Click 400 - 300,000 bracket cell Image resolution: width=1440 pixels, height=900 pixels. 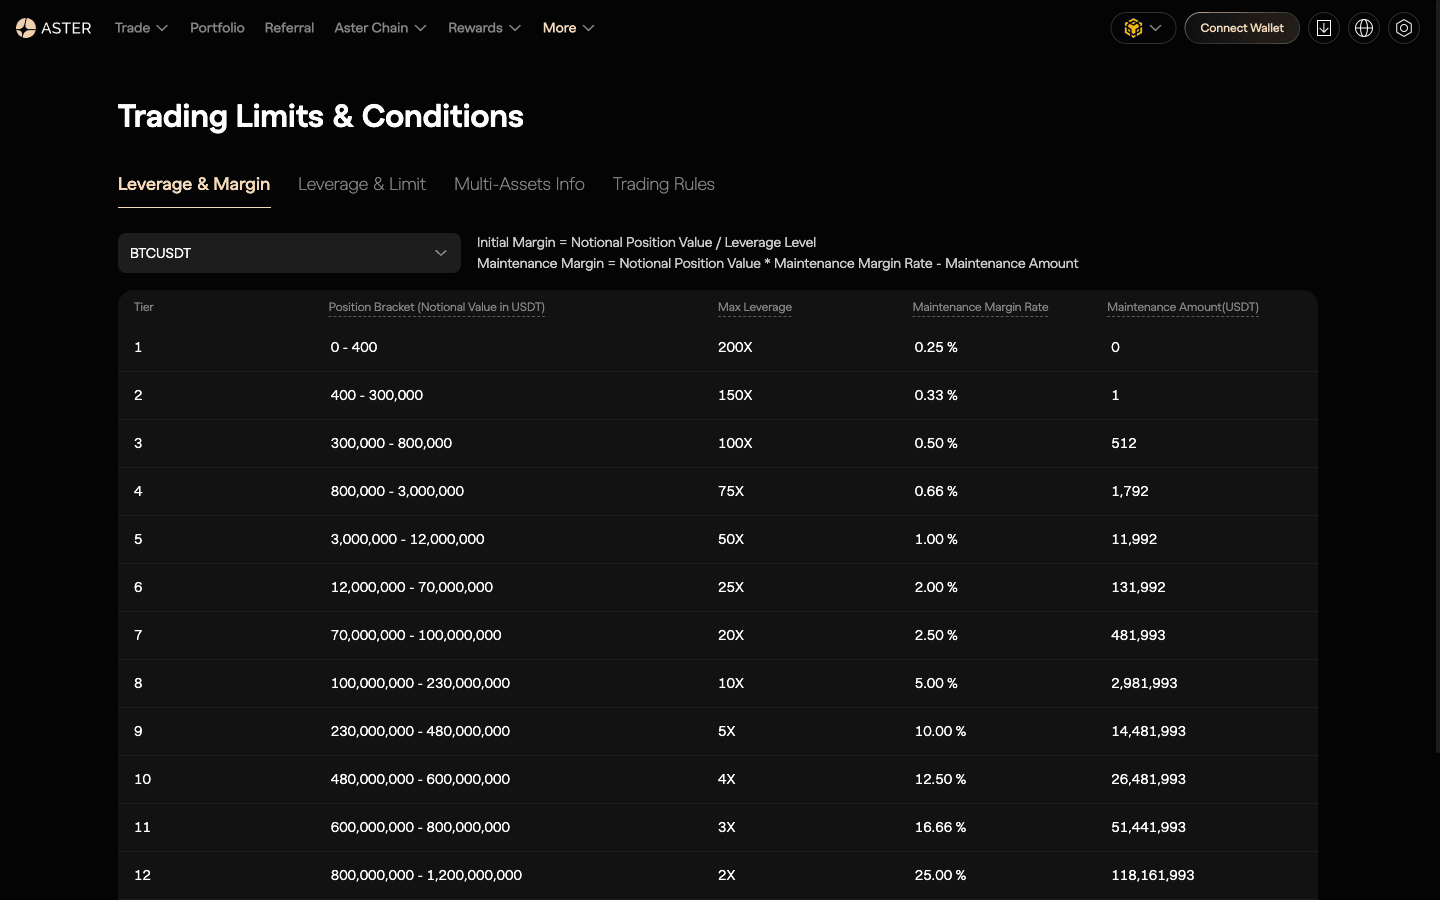377,395
